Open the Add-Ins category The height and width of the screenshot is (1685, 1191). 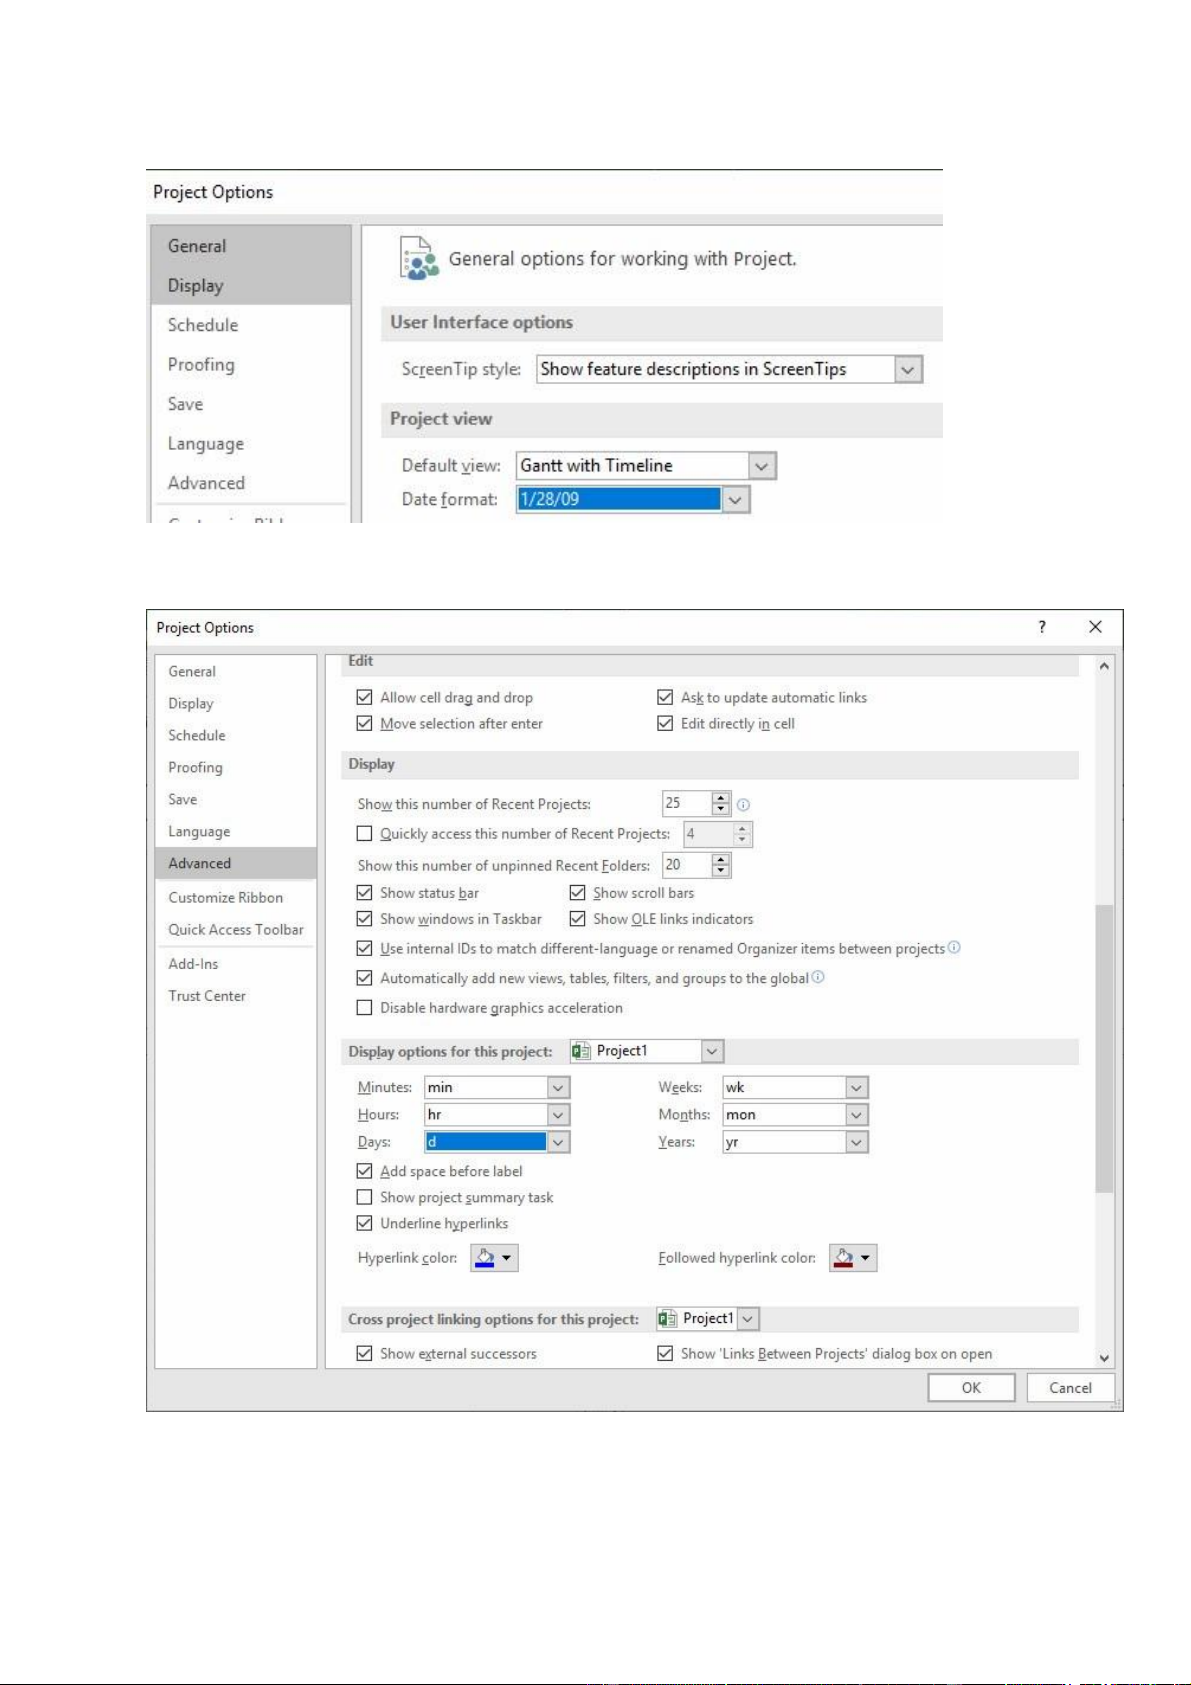(236, 964)
